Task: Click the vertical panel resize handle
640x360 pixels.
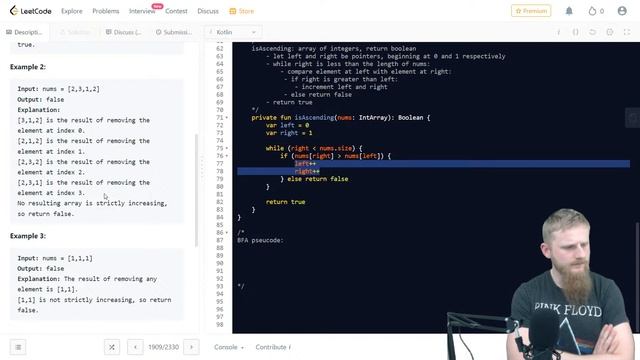Action: [202, 167]
